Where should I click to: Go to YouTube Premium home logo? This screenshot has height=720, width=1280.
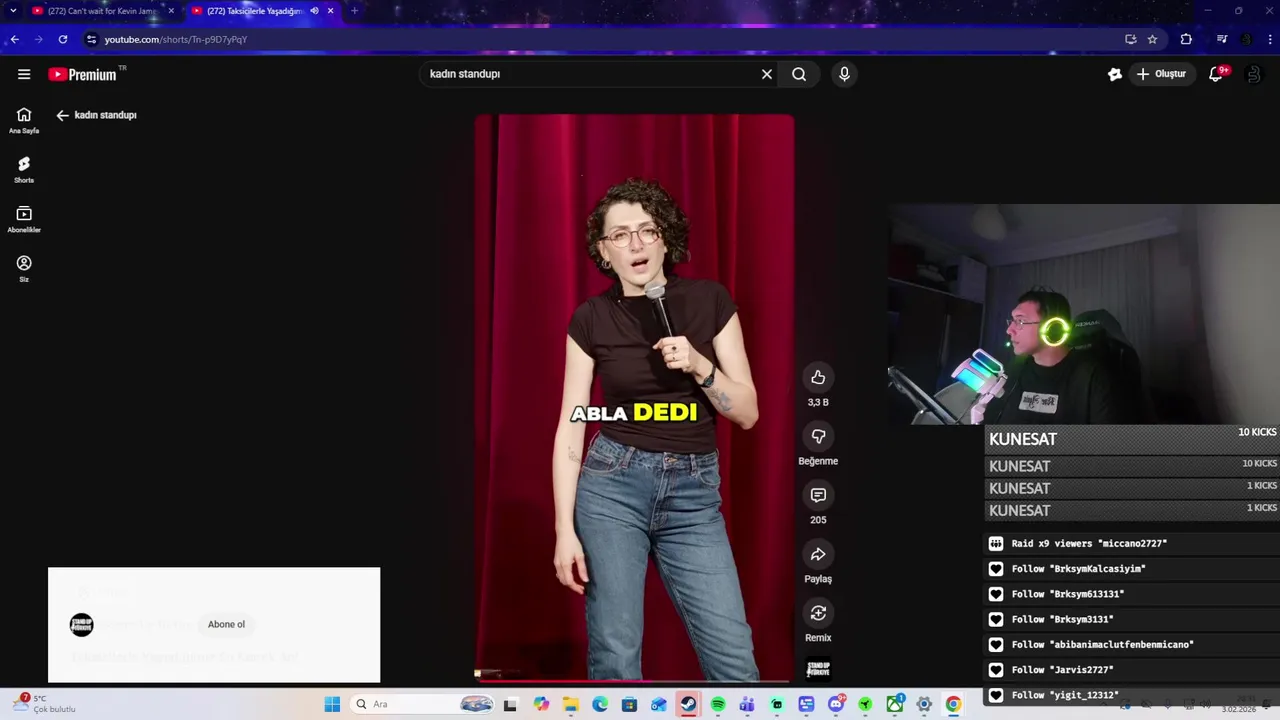coord(82,74)
